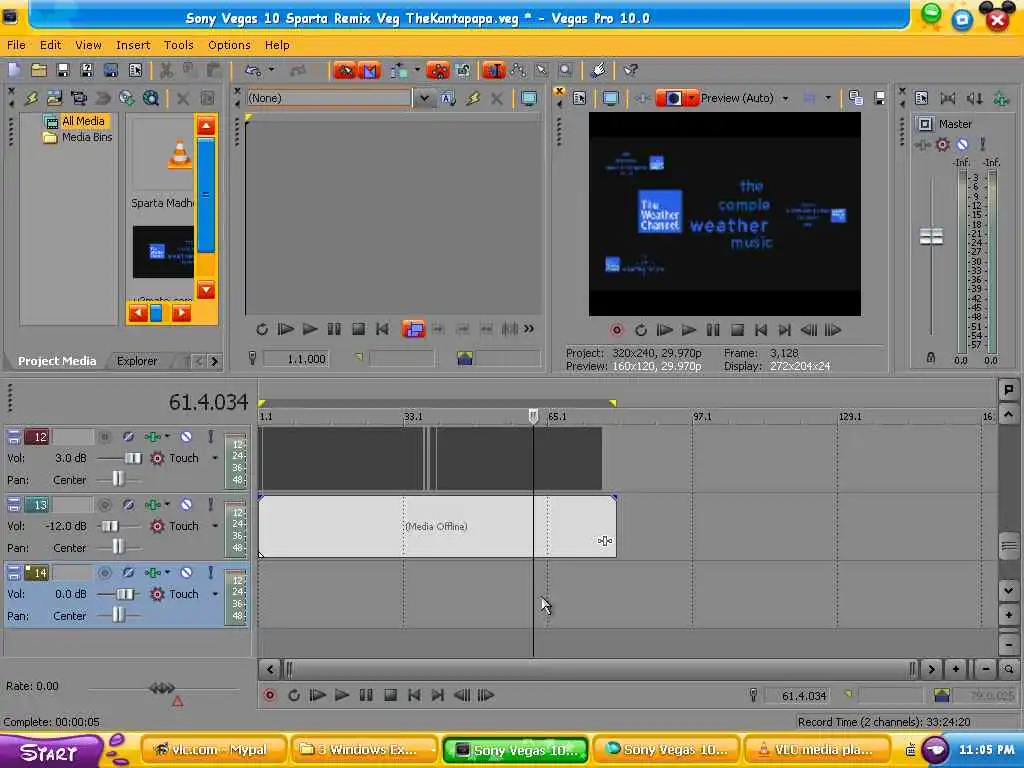Click the preview on external monitor icon
This screenshot has width=1024, height=768.
pos(611,99)
